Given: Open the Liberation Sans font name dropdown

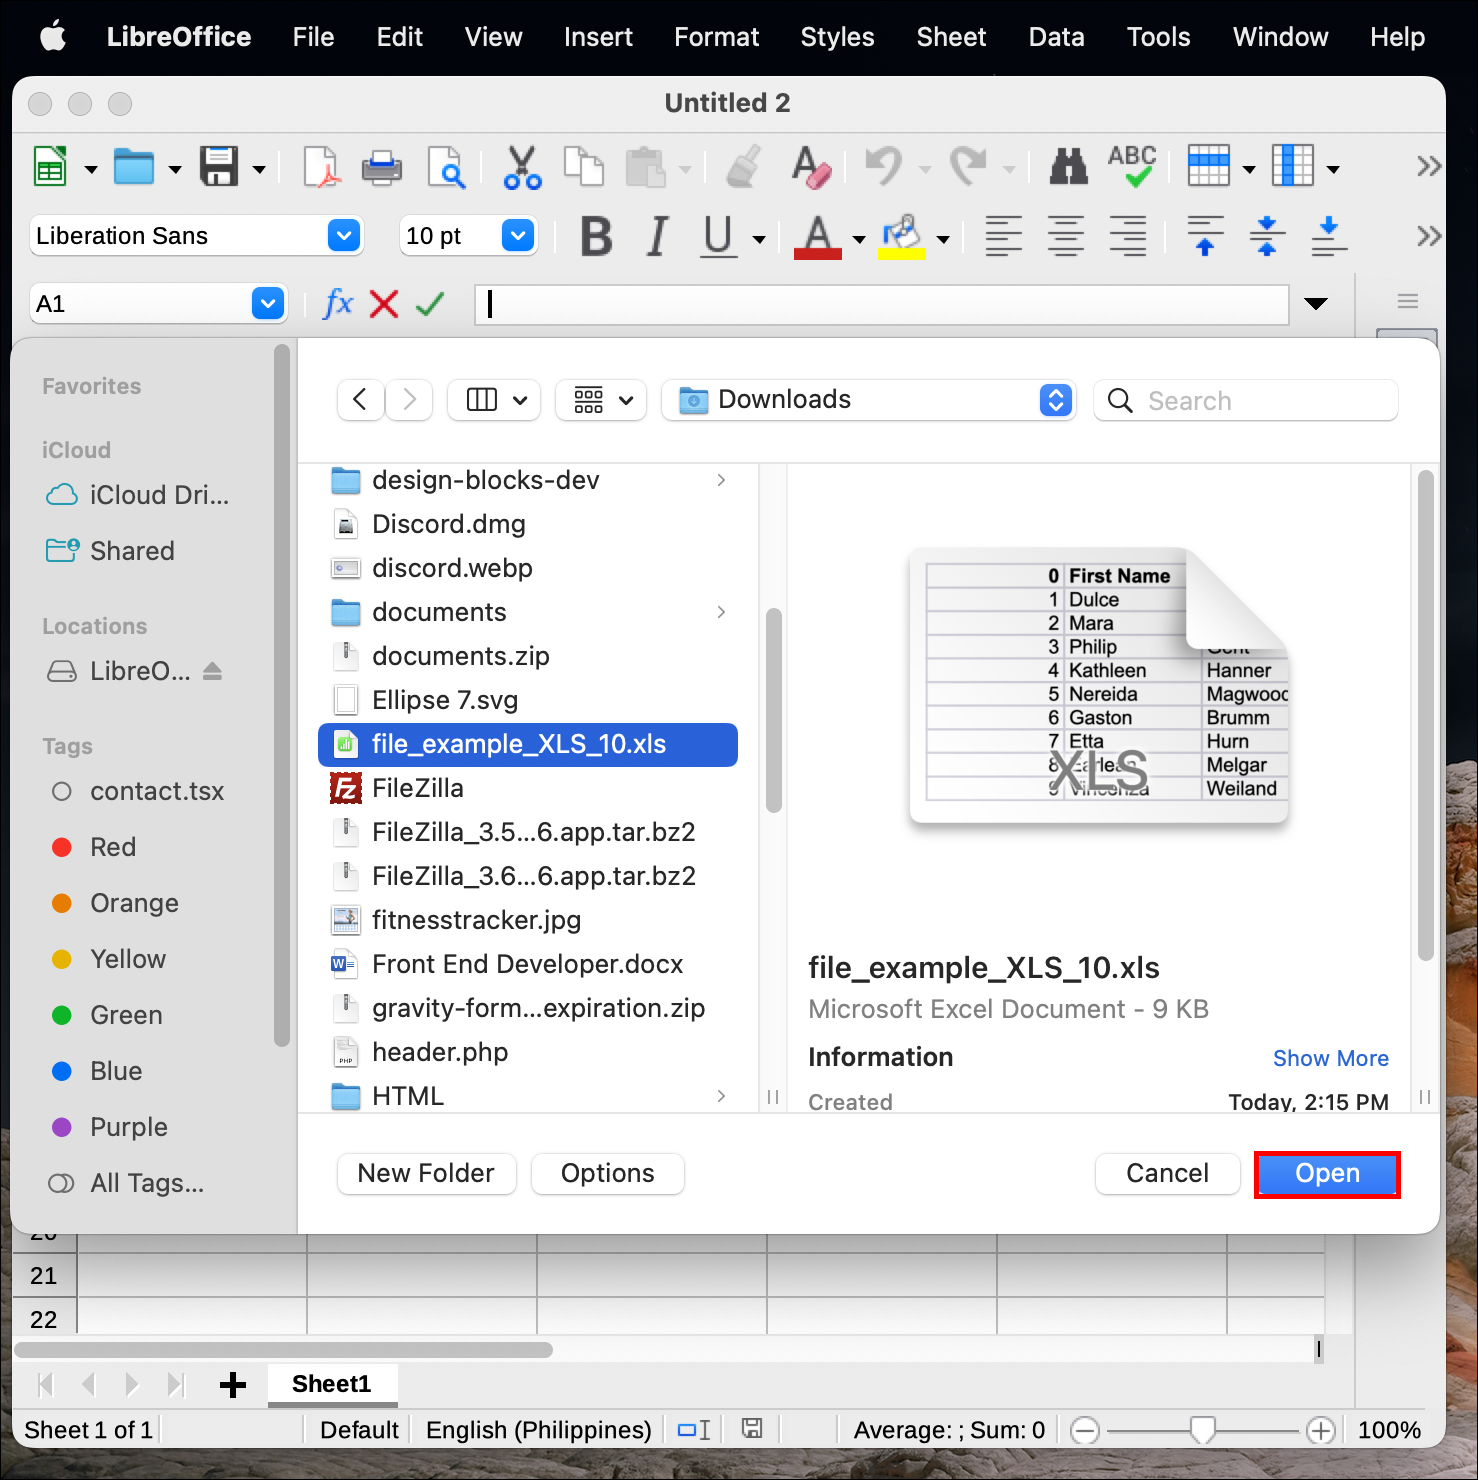Looking at the screenshot, I should click(x=343, y=236).
